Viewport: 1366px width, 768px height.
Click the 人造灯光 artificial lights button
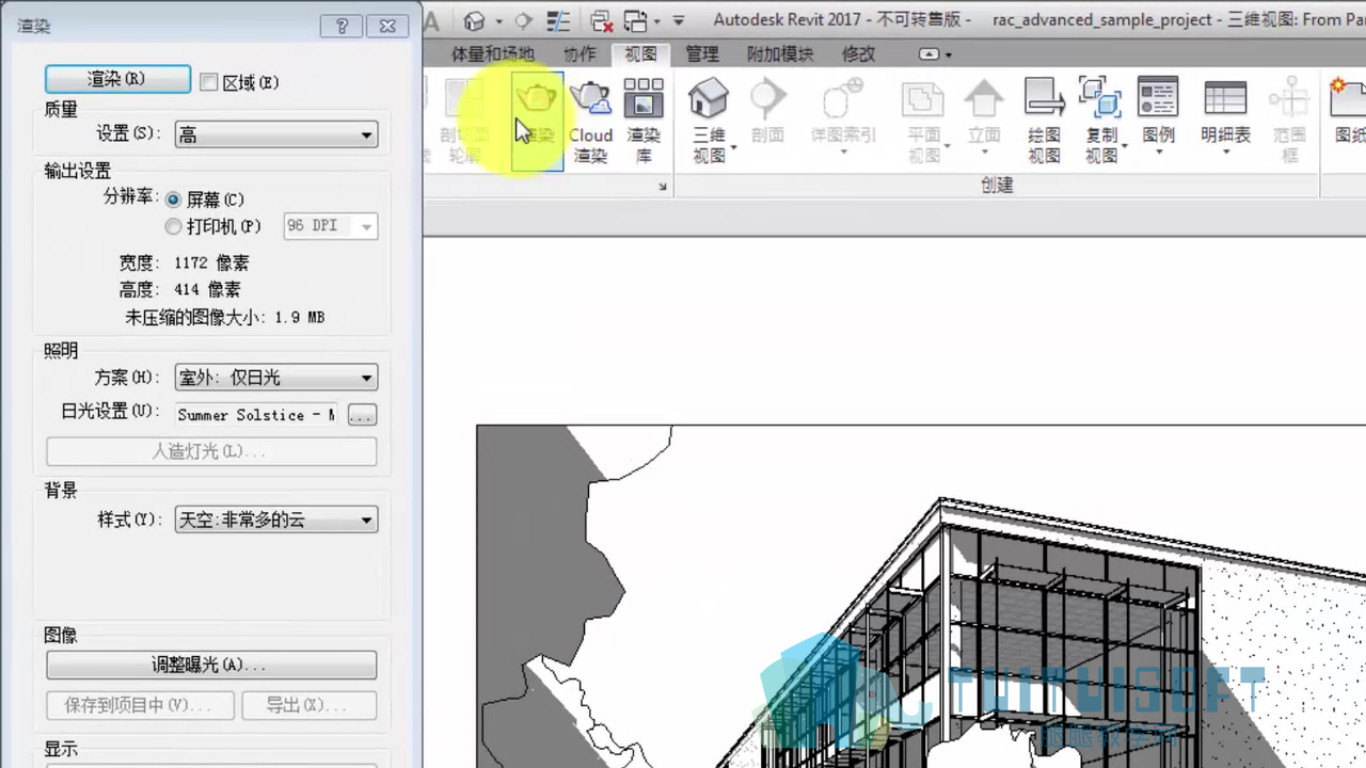pyautogui.click(x=211, y=452)
